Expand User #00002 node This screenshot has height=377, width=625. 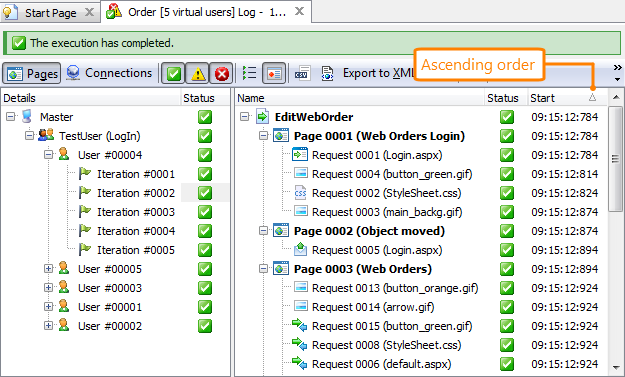tap(48, 326)
